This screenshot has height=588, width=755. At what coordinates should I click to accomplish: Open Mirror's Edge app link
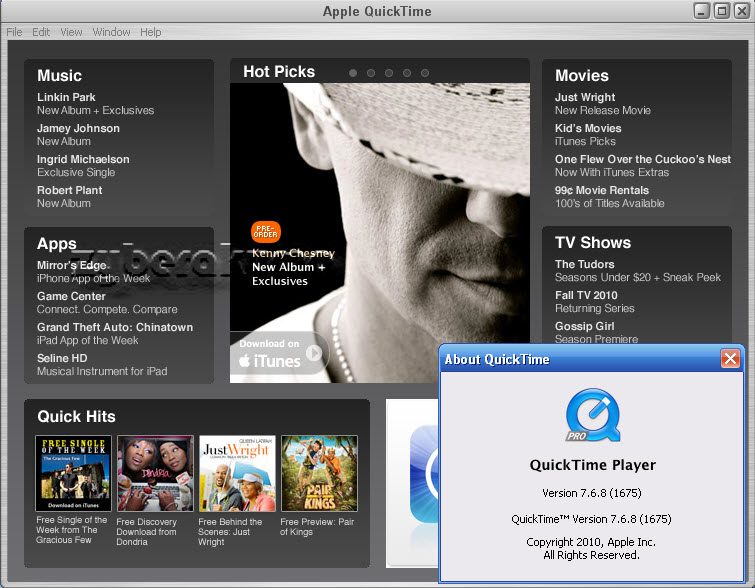(93, 272)
